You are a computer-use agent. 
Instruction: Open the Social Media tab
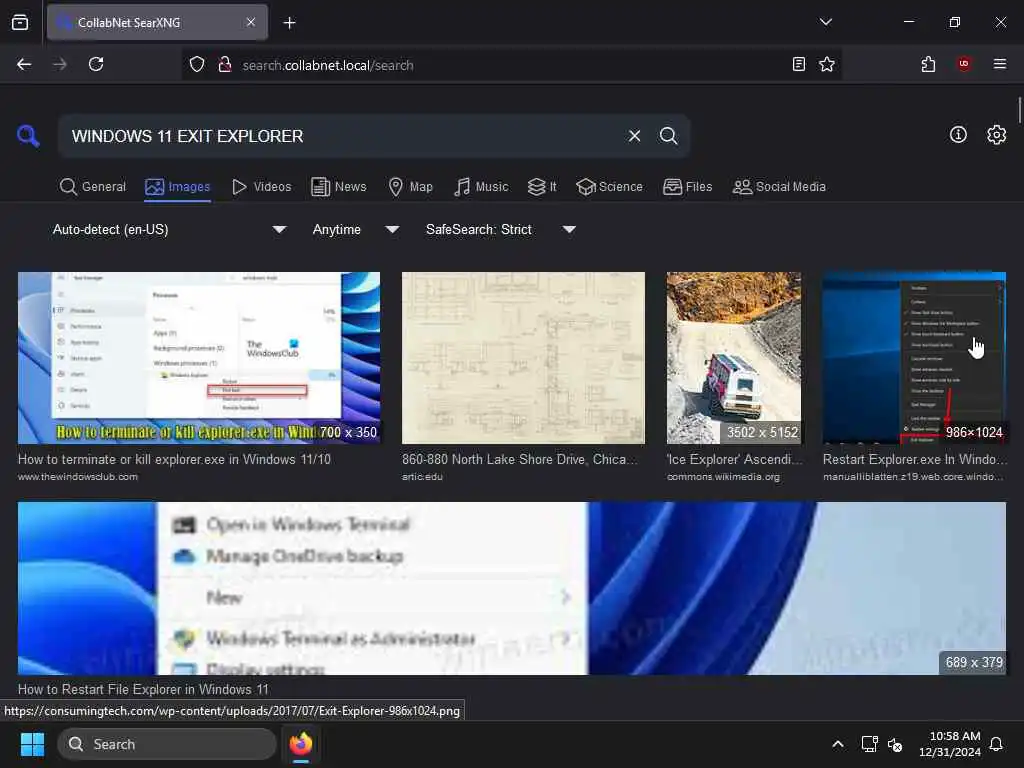point(779,187)
